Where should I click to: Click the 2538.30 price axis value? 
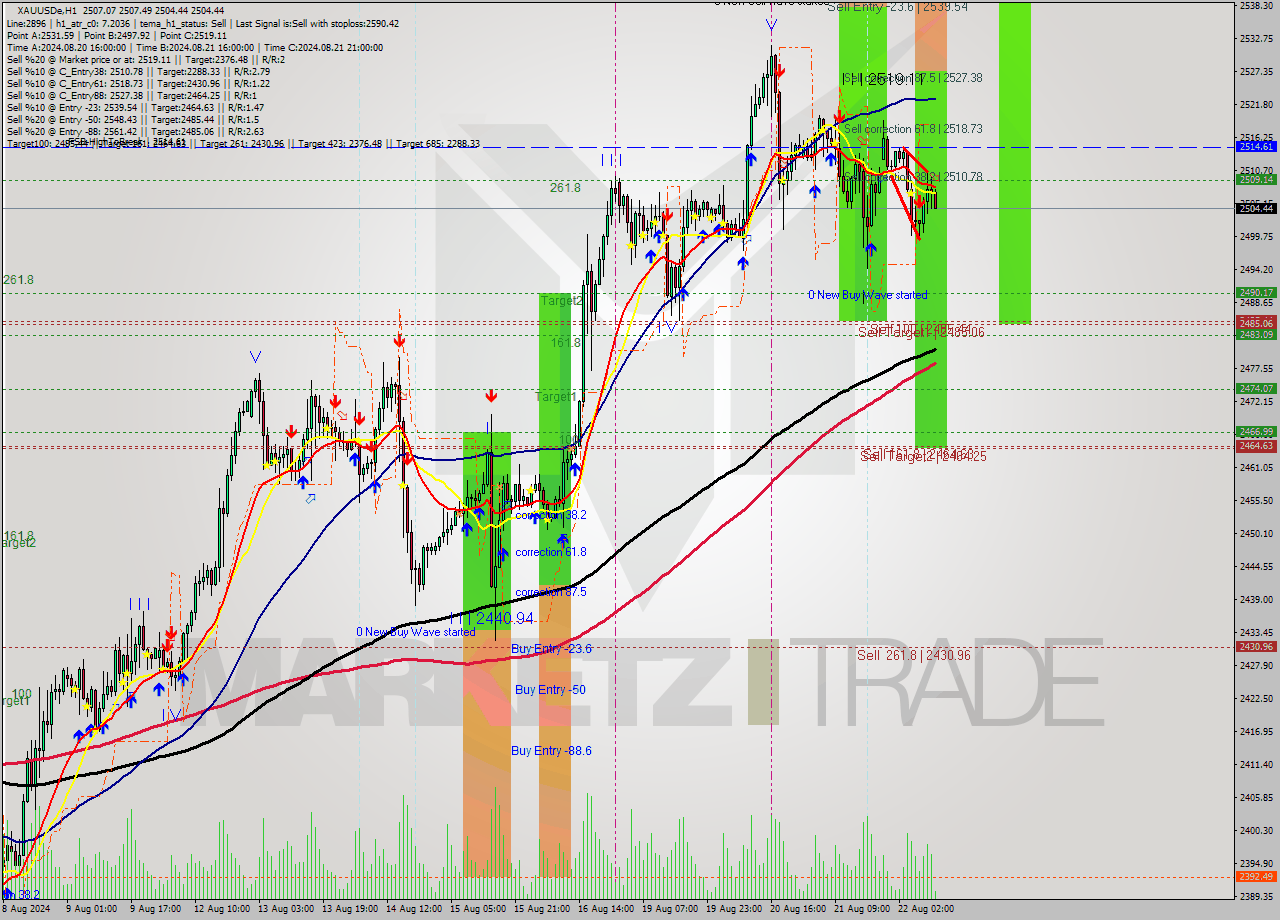pyautogui.click(x=1256, y=6)
